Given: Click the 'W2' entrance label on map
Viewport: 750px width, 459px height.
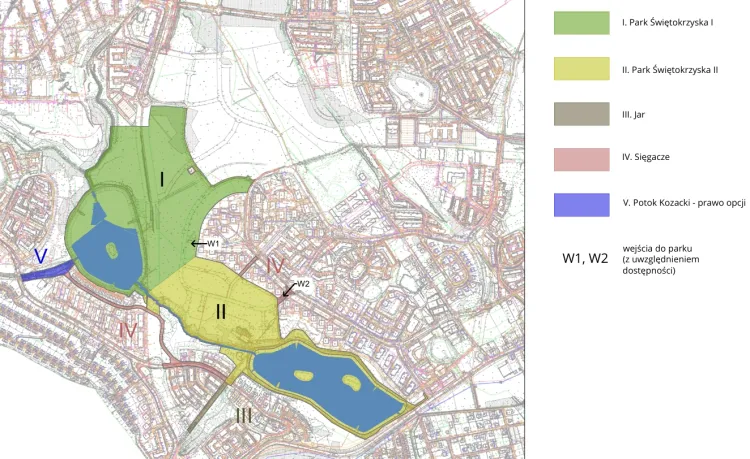Looking at the screenshot, I should pyautogui.click(x=303, y=284).
